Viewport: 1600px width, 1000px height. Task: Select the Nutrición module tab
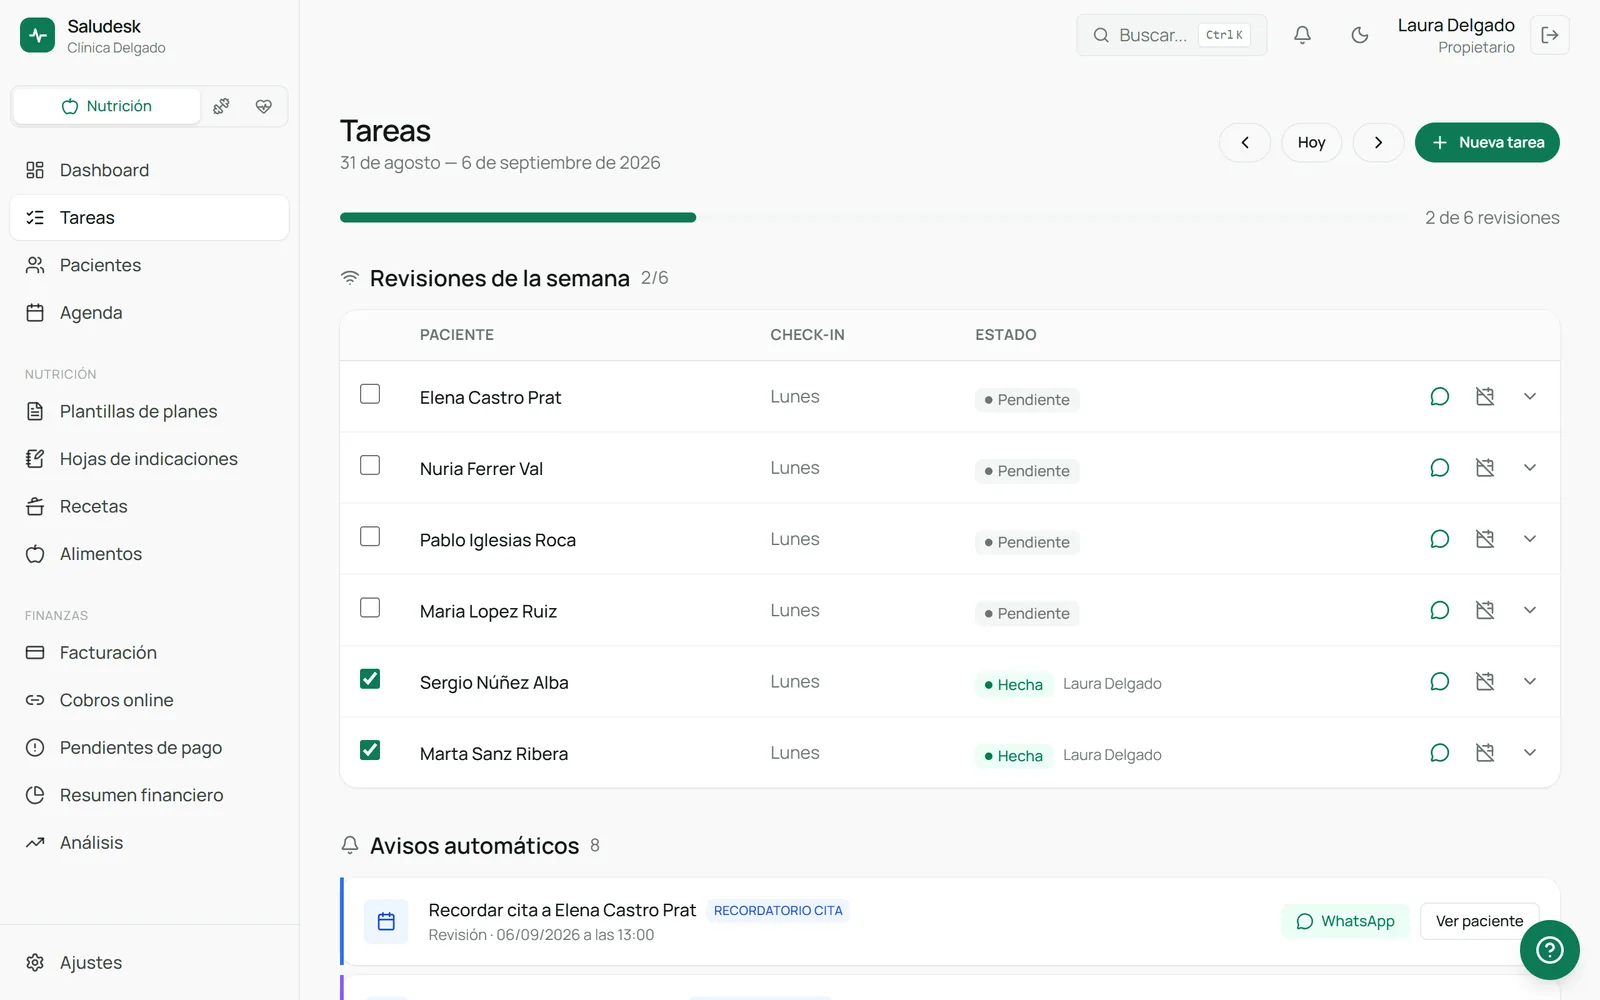click(x=106, y=106)
